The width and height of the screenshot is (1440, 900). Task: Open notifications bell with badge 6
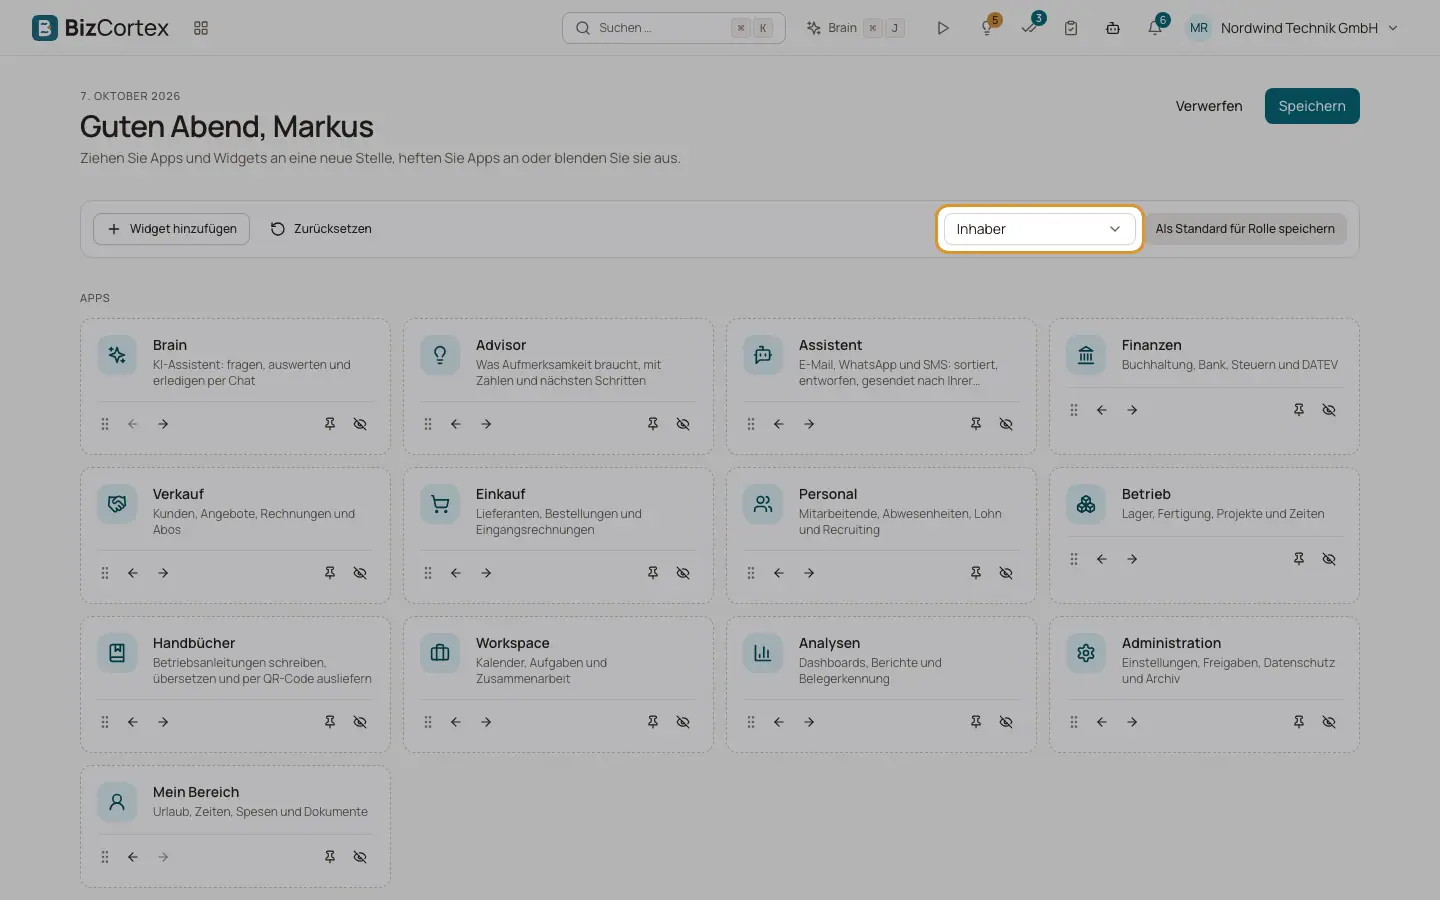[1155, 28]
